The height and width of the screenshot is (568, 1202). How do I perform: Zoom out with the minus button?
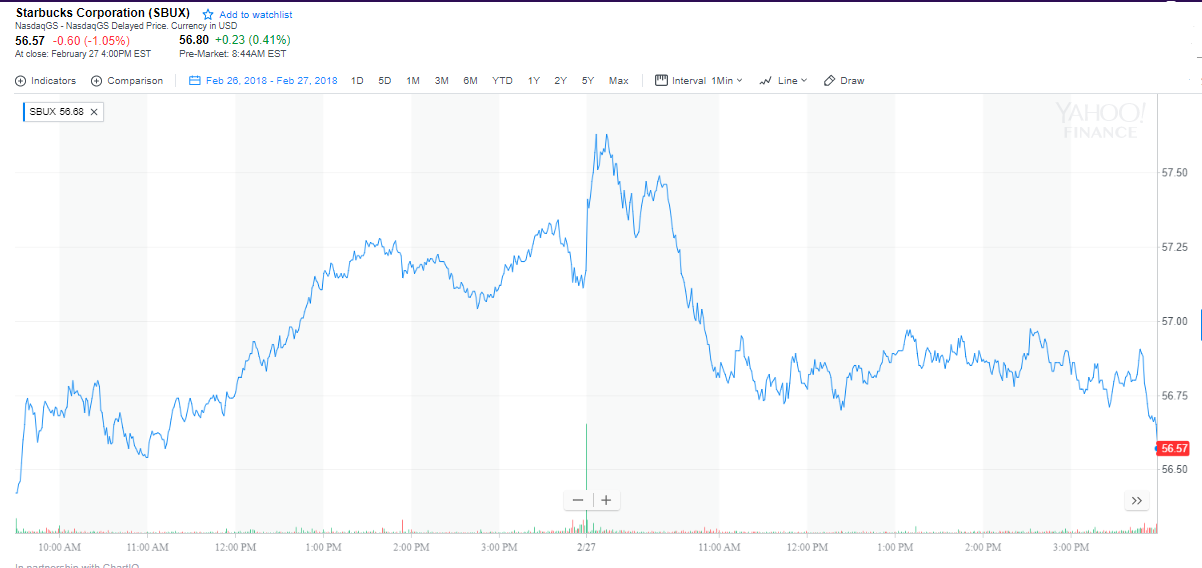tap(578, 500)
